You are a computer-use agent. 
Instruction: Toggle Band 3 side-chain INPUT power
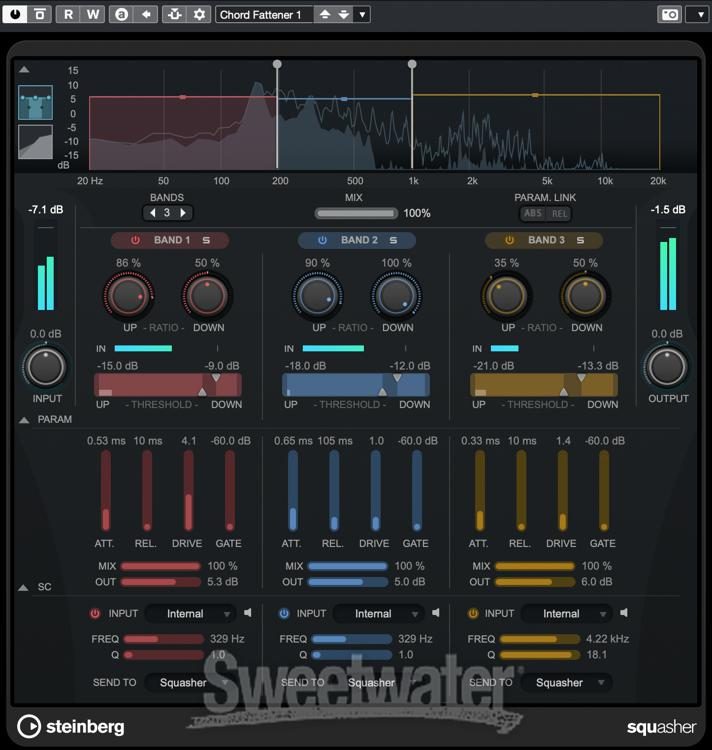(473, 614)
